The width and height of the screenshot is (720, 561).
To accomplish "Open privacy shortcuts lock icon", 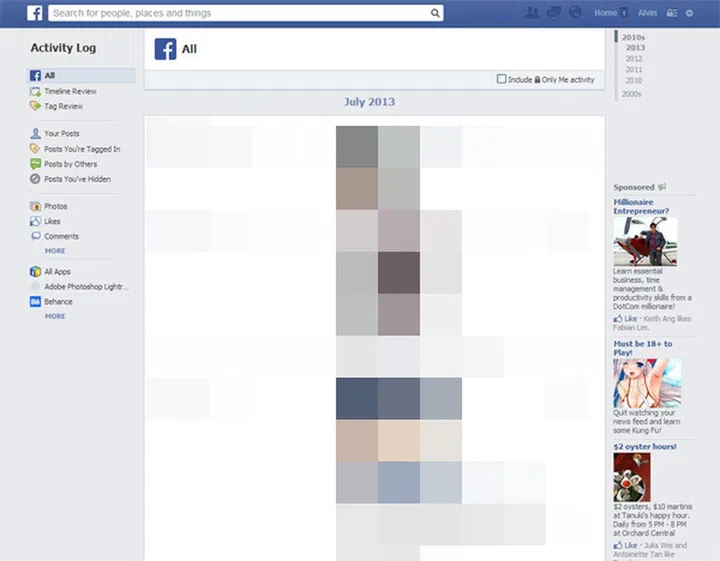I will (x=671, y=13).
